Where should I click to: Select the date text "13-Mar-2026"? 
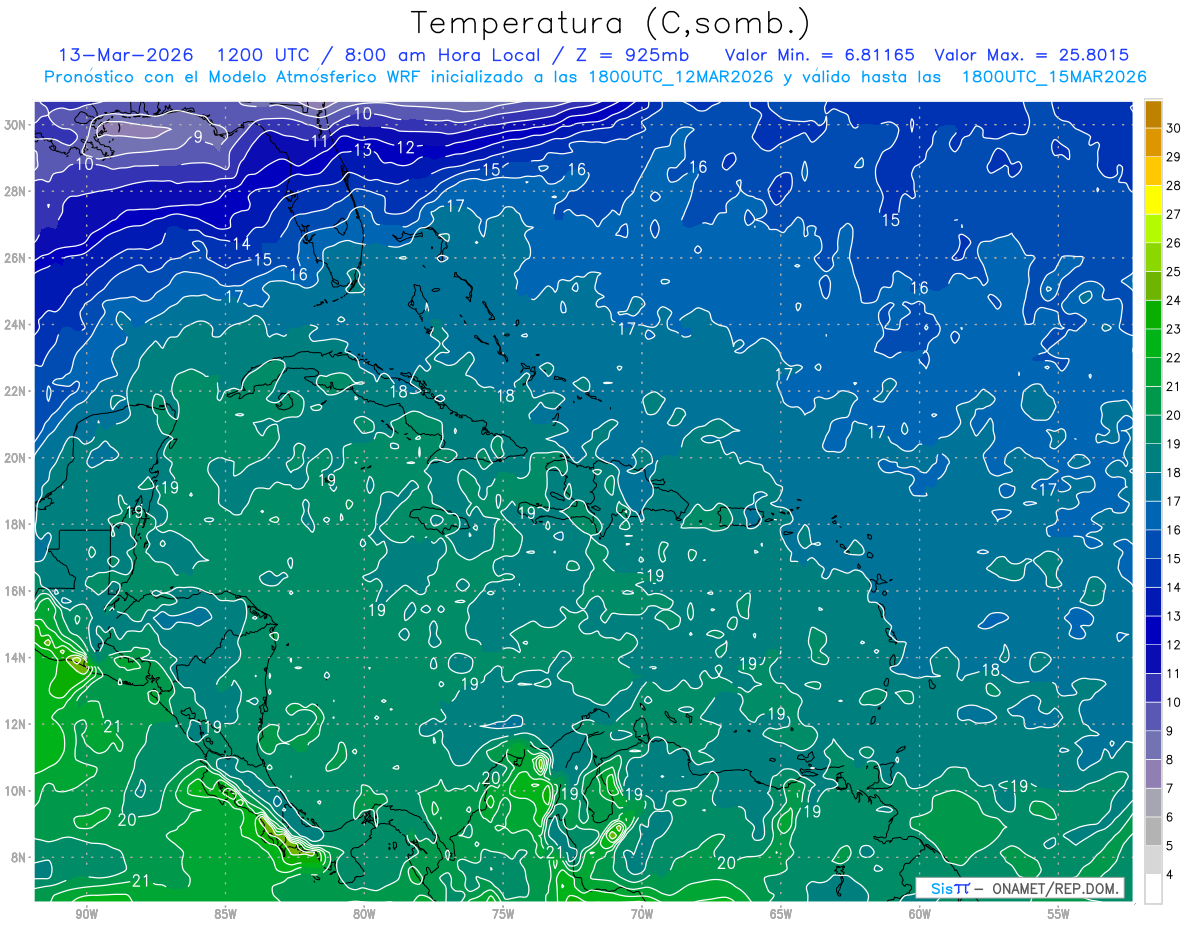[x=128, y=54]
